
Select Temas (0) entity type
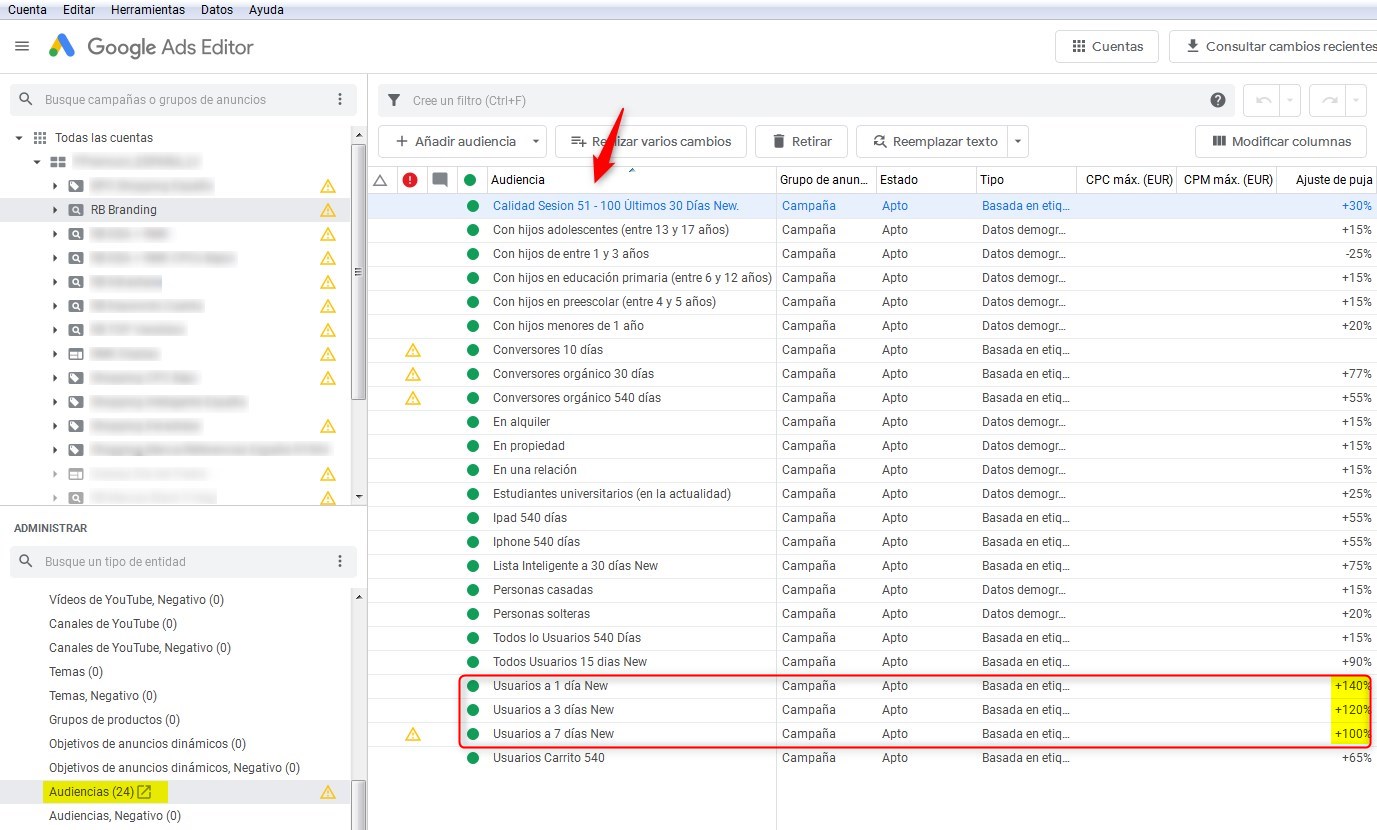coord(76,672)
